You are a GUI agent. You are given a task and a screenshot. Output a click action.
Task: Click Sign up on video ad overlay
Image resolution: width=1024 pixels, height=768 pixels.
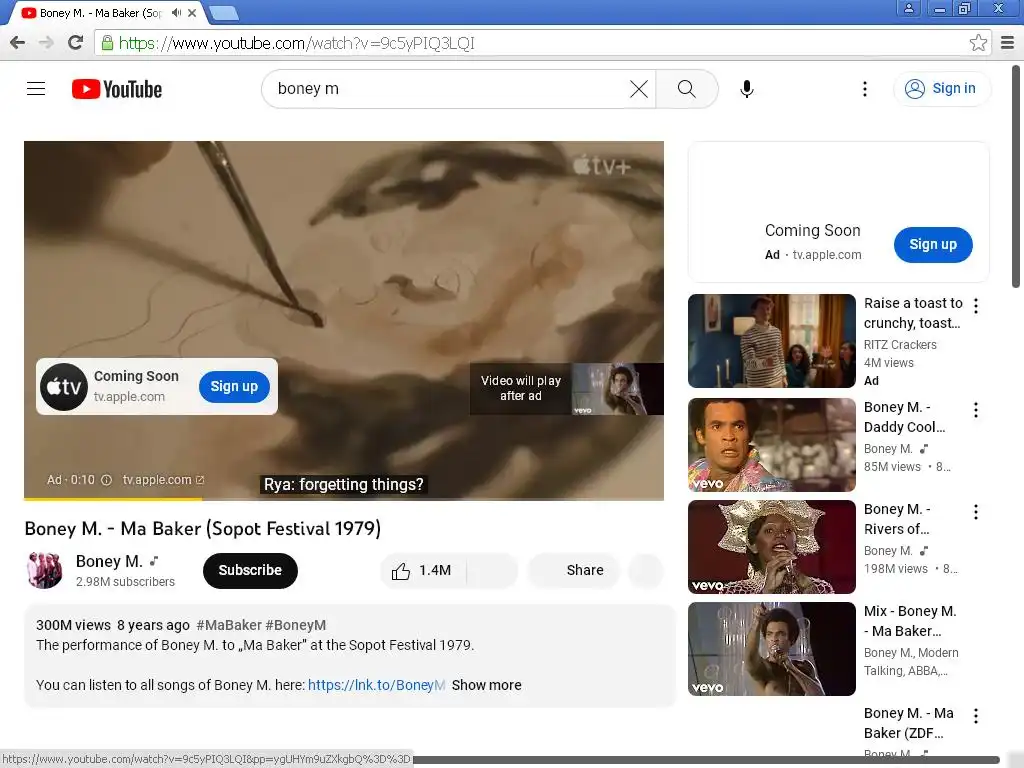pos(234,387)
